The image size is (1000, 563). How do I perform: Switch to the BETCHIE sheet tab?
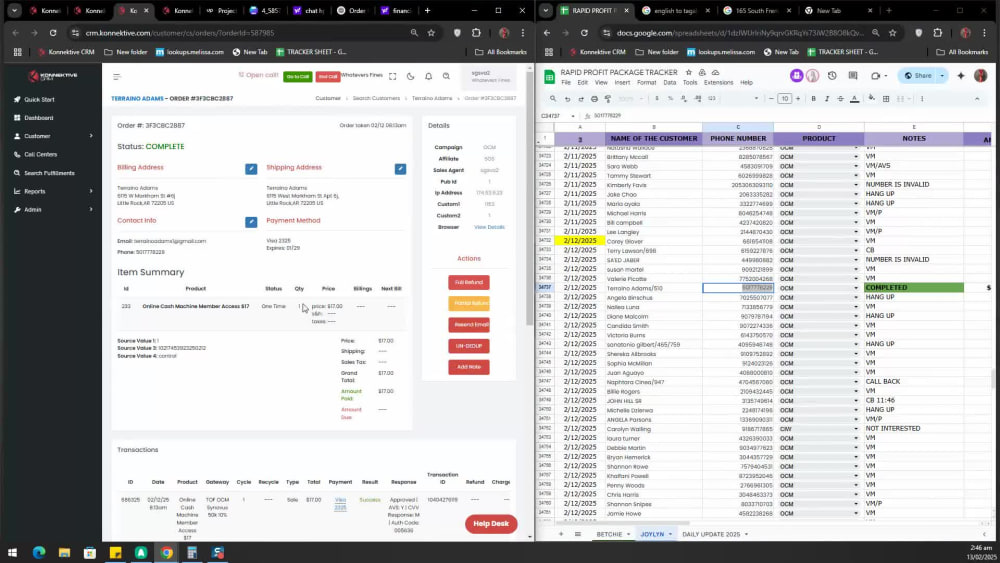pos(609,534)
